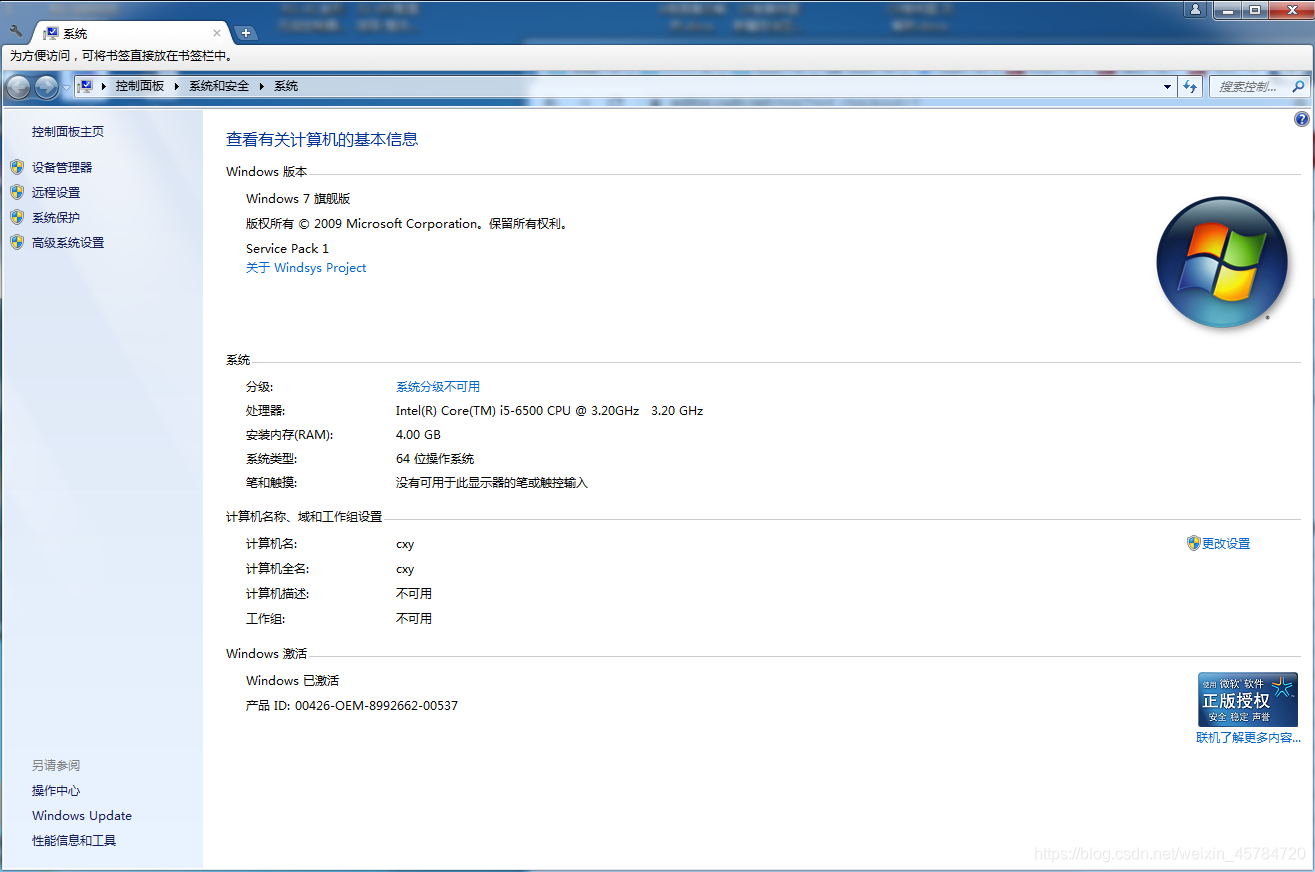This screenshot has width=1315, height=872.
Task: Open 控制面板主页 link
Action: point(68,132)
